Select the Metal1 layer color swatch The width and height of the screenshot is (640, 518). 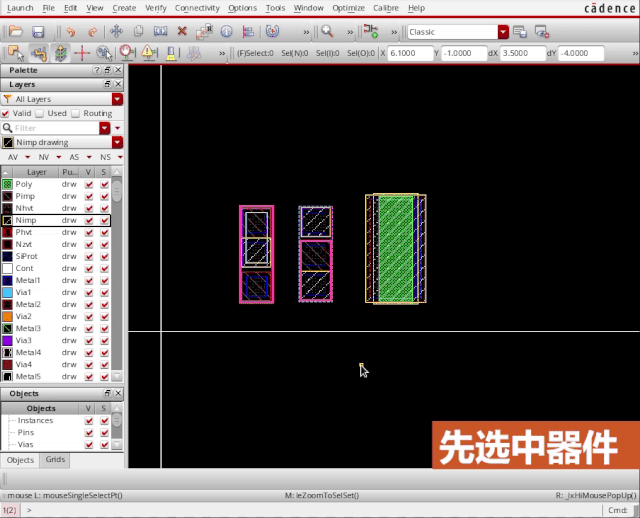point(7,280)
